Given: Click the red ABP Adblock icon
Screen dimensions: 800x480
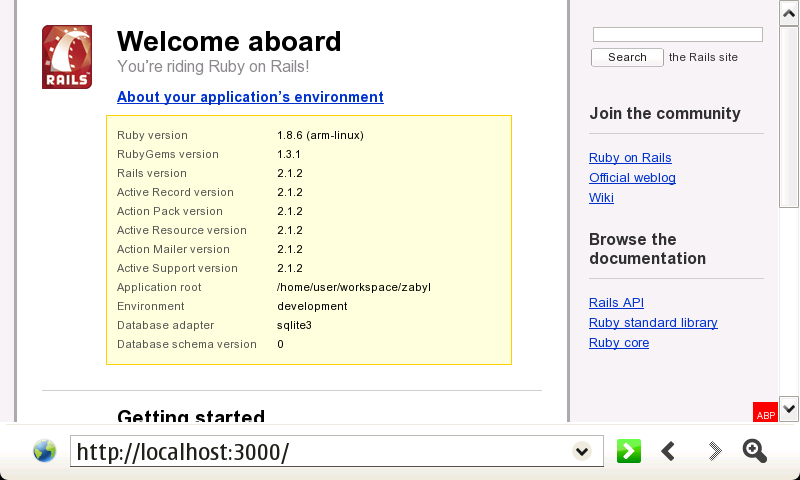Looking at the screenshot, I should [x=765, y=412].
